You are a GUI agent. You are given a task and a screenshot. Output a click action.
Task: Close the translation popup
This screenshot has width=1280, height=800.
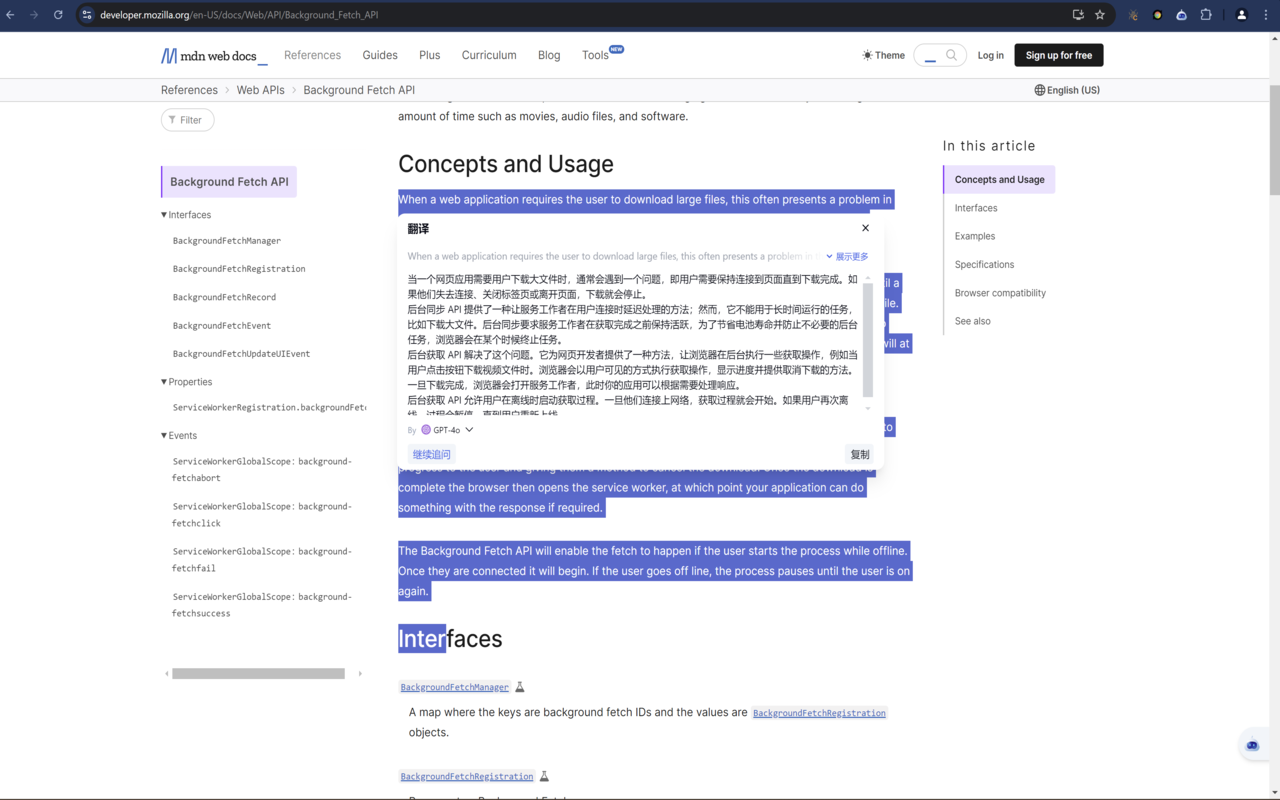(866, 228)
